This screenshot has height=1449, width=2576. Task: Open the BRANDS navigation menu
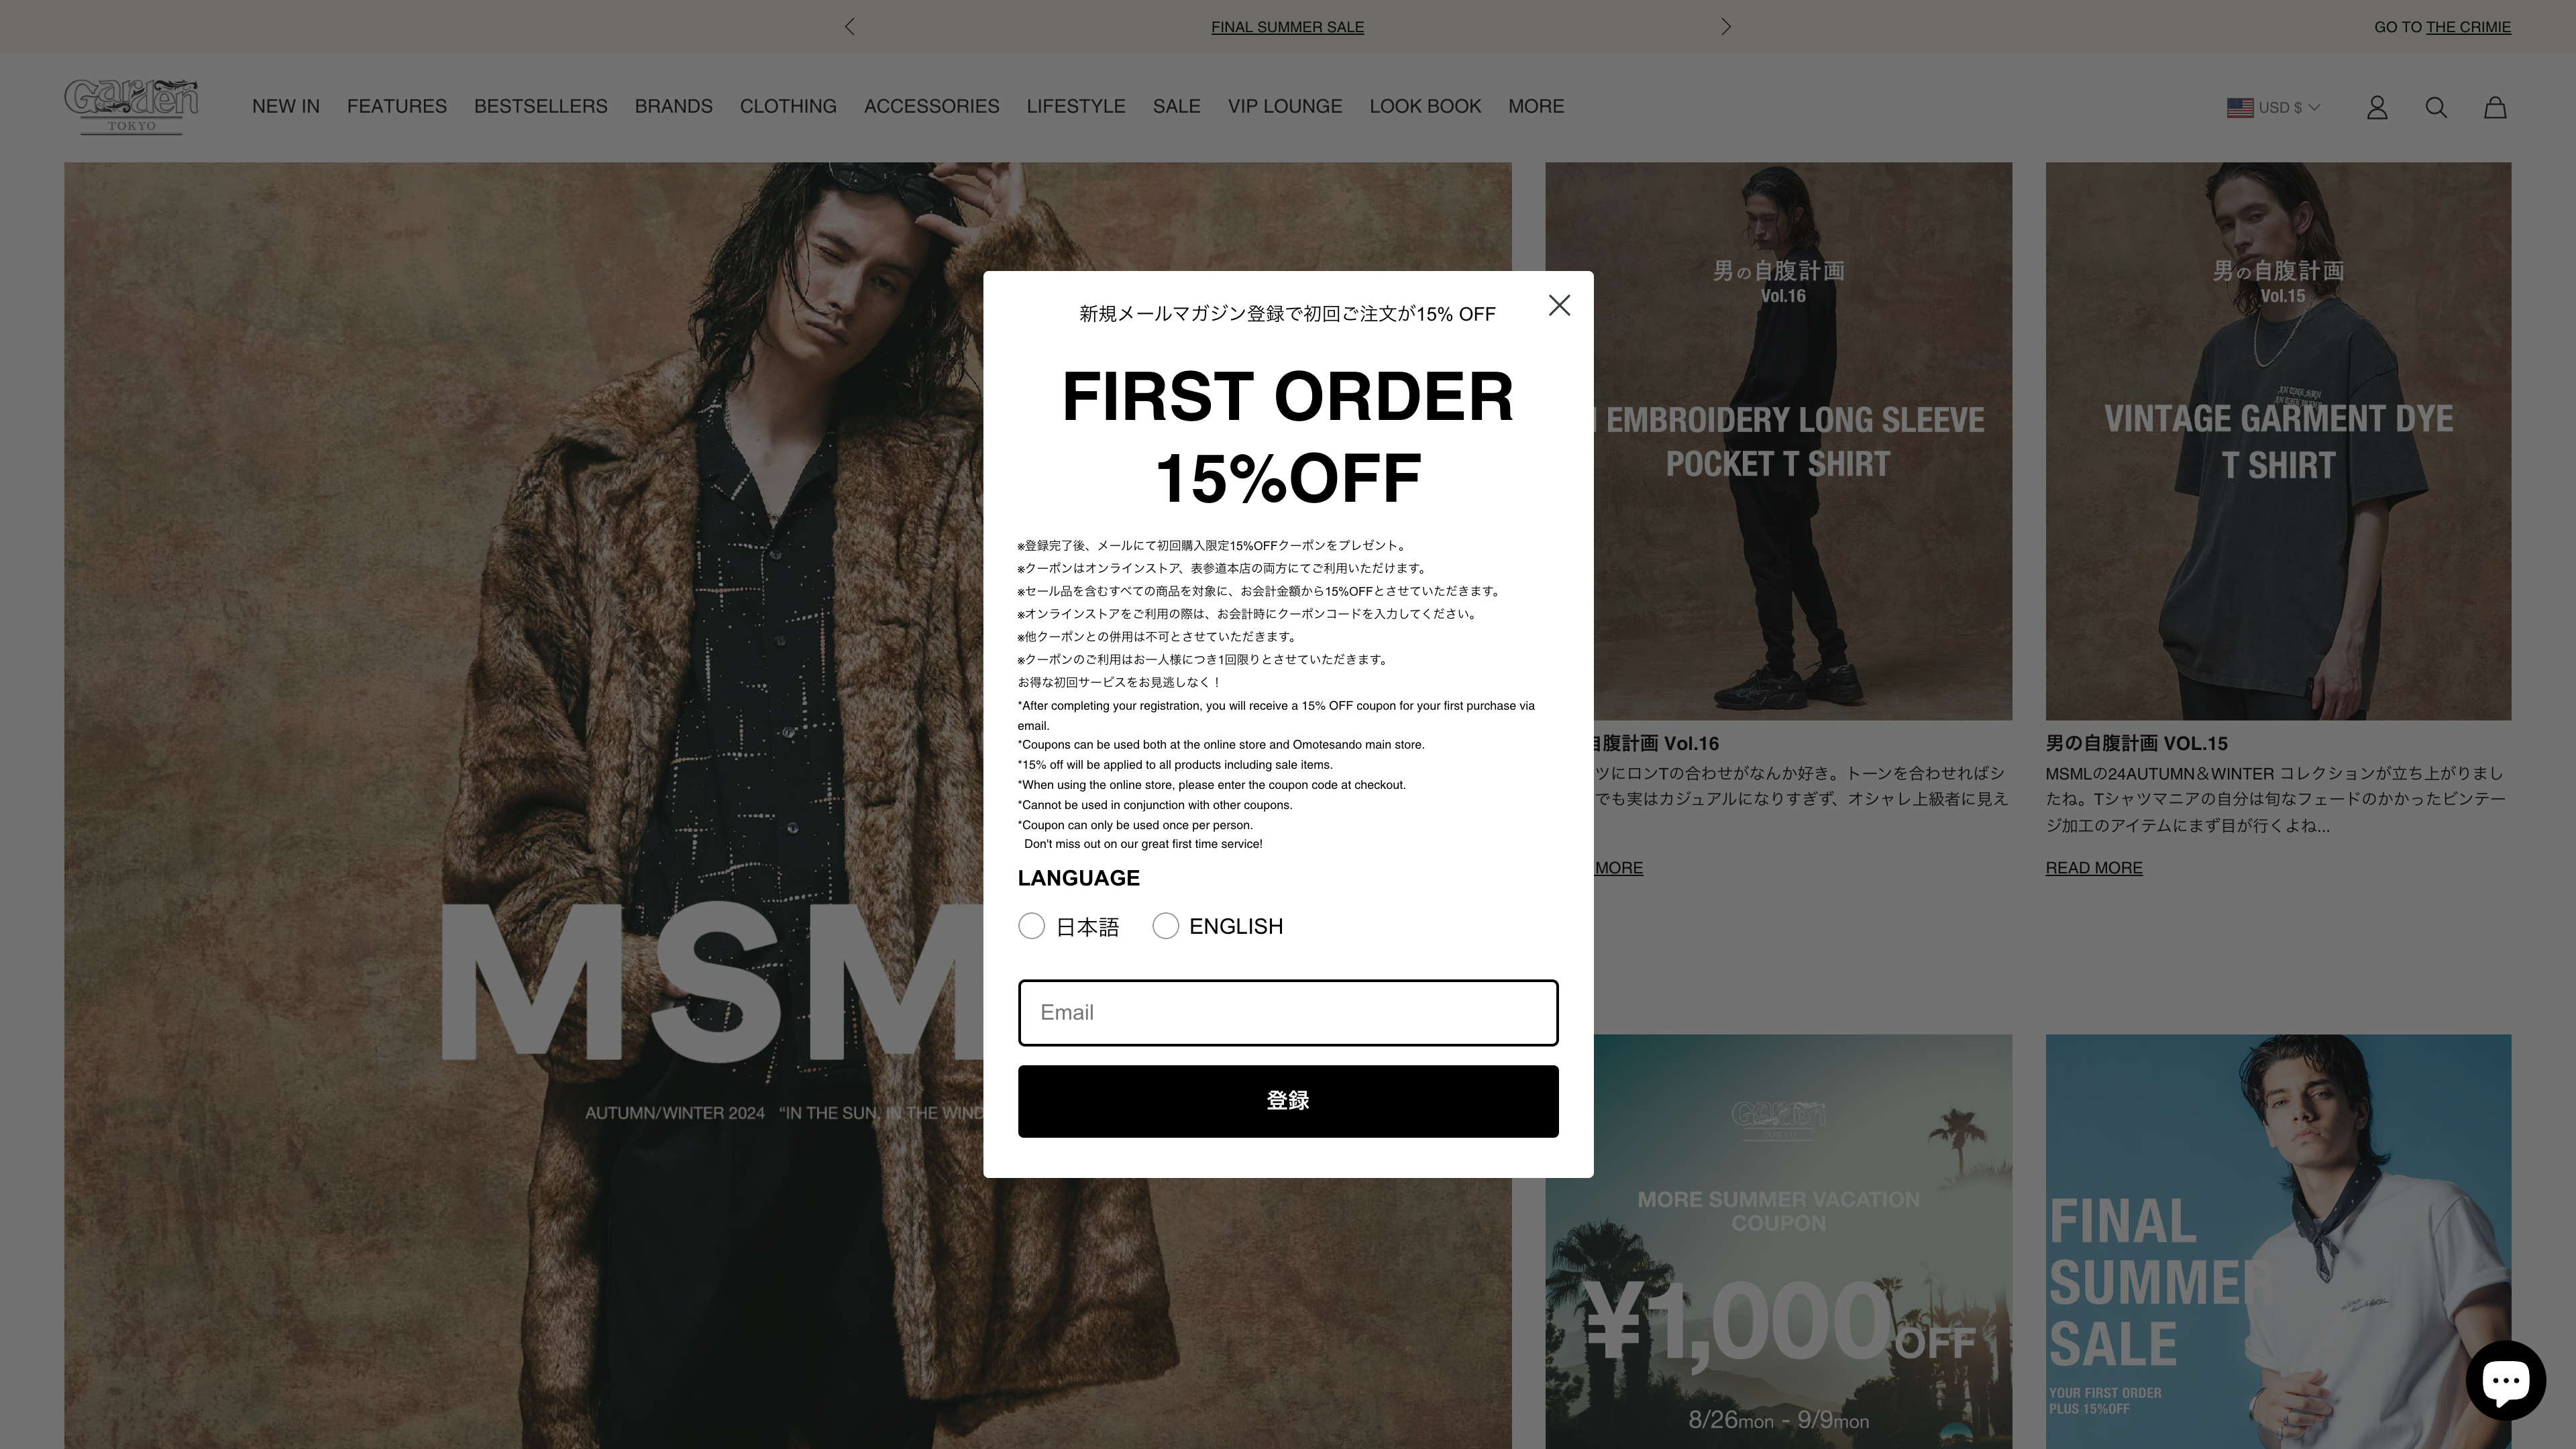click(x=673, y=106)
